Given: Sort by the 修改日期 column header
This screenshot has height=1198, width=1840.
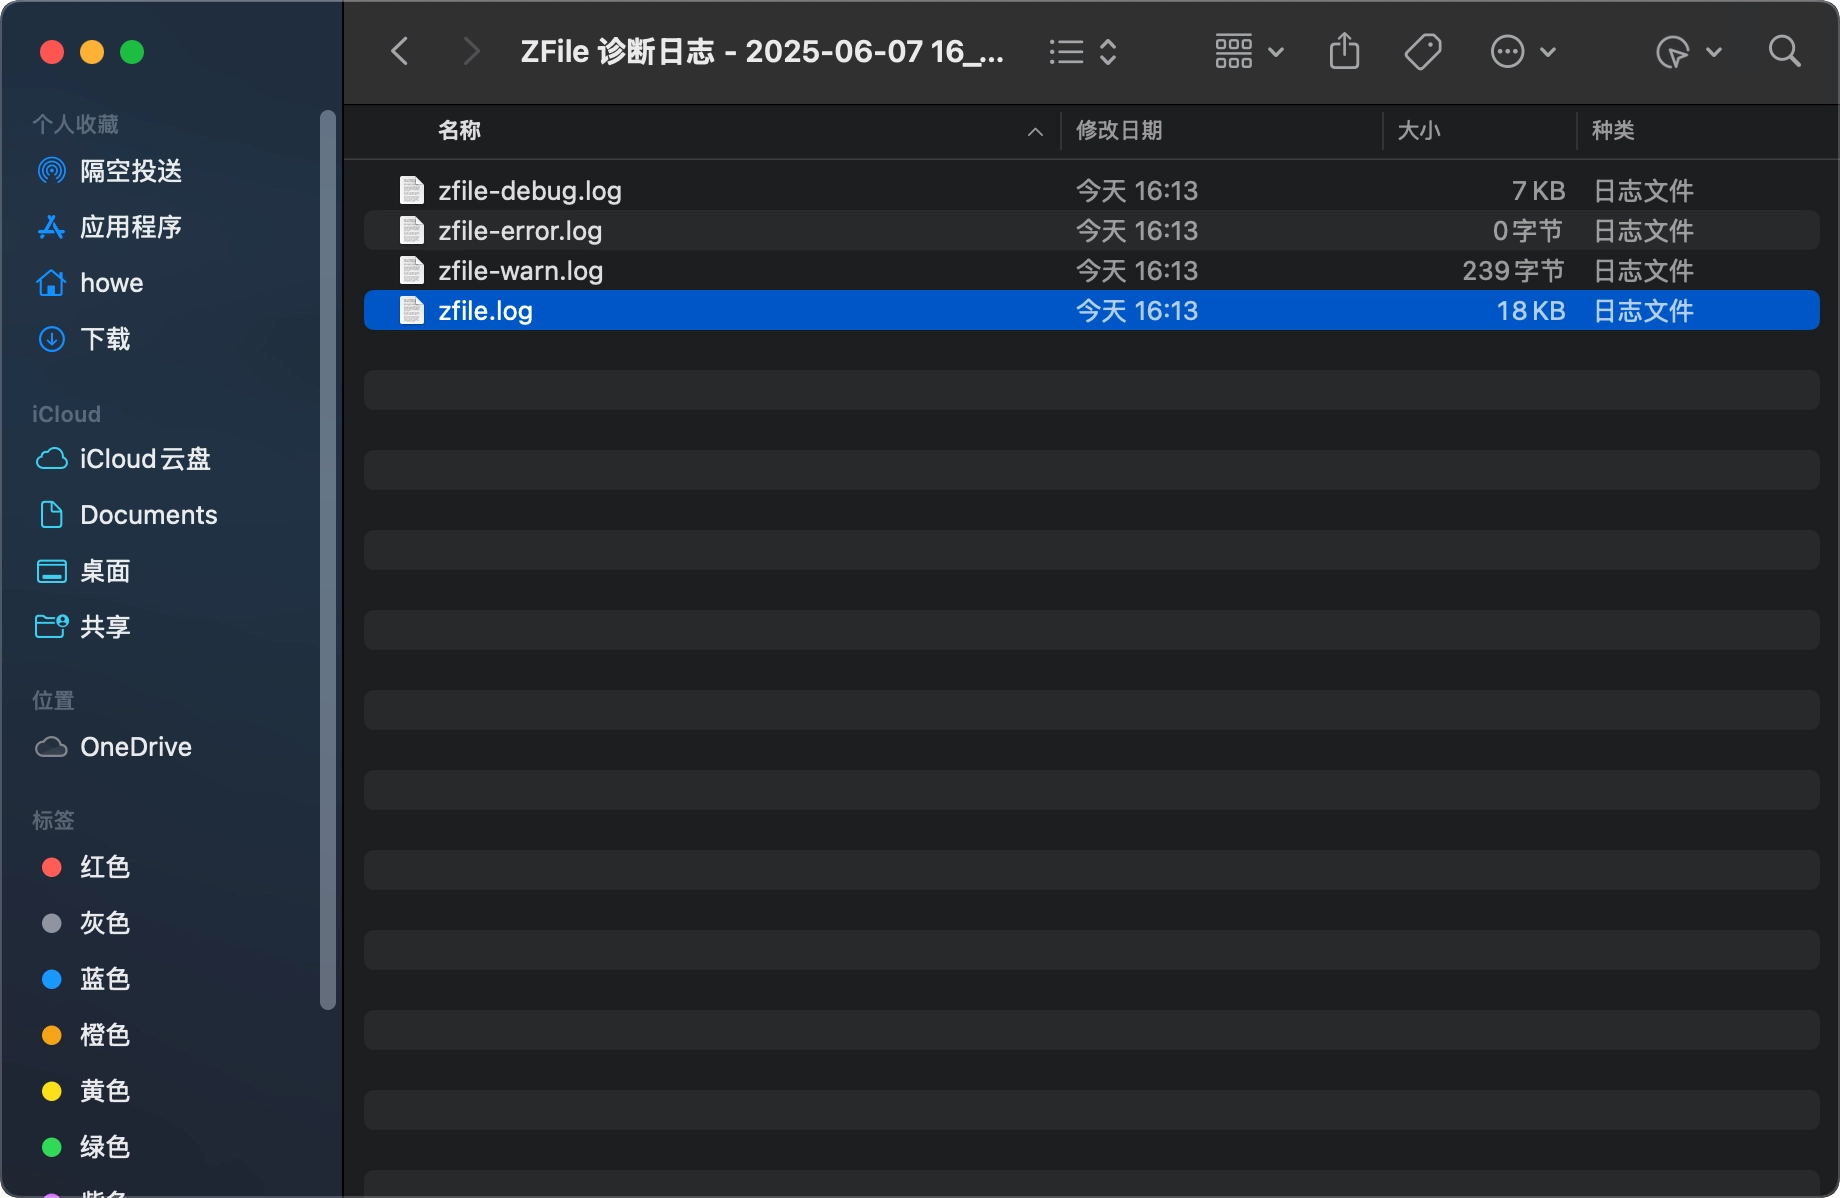Looking at the screenshot, I should pos(1119,130).
